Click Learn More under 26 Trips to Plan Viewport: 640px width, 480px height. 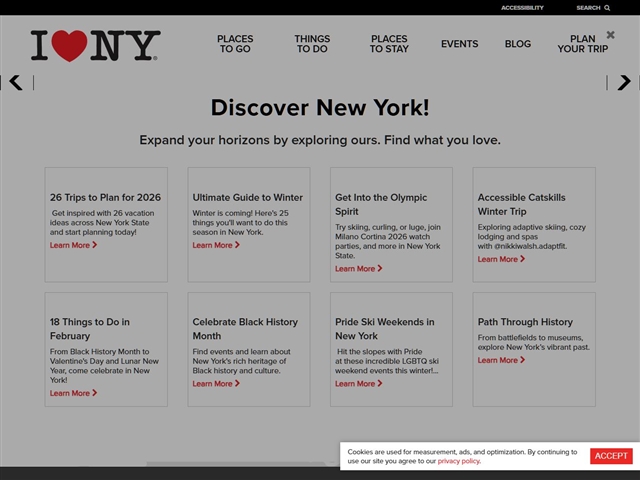[x=73, y=245]
